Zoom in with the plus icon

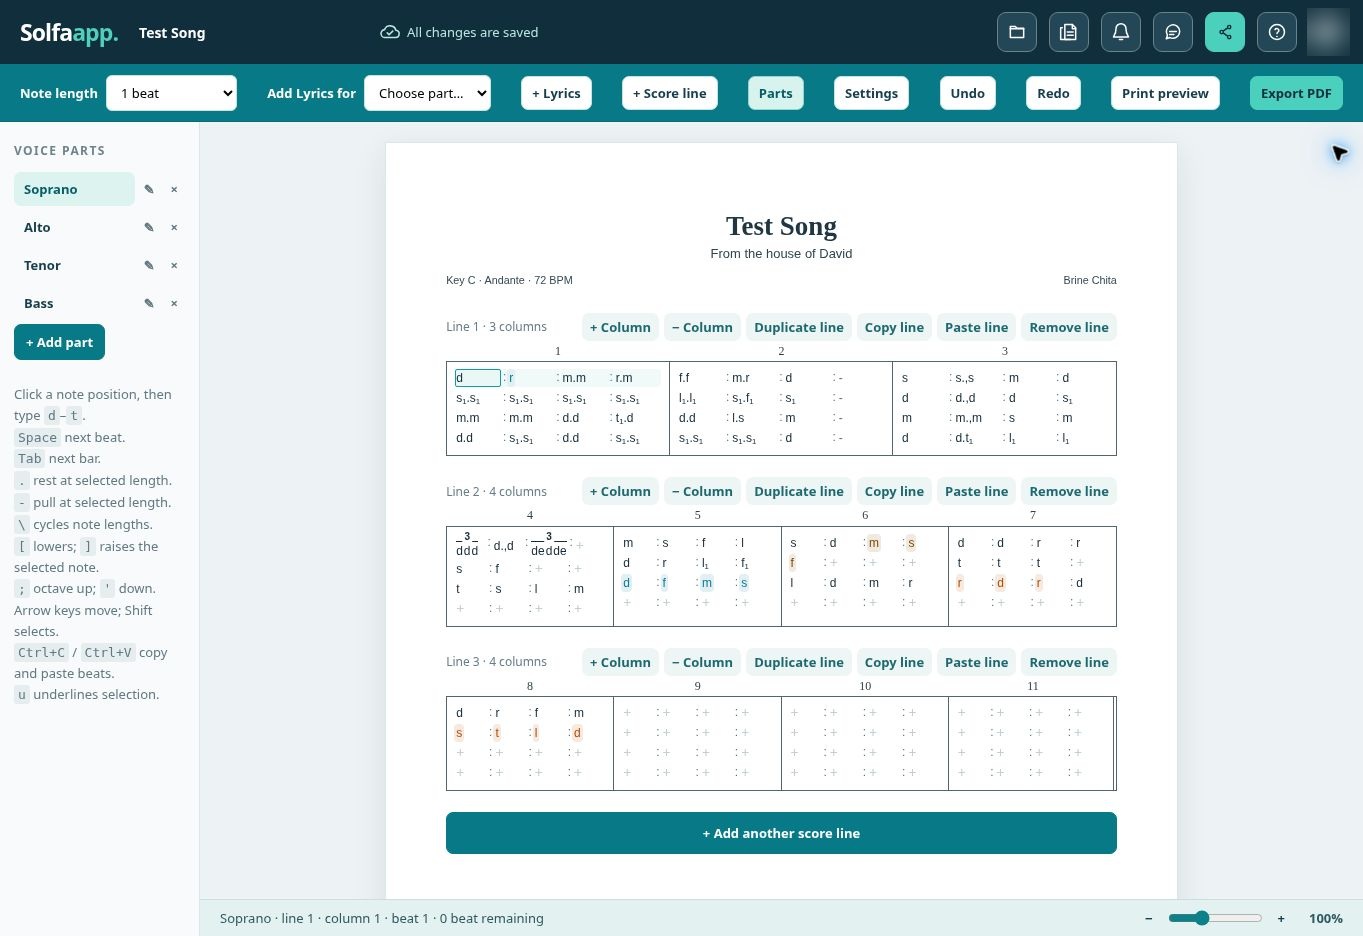pos(1281,918)
